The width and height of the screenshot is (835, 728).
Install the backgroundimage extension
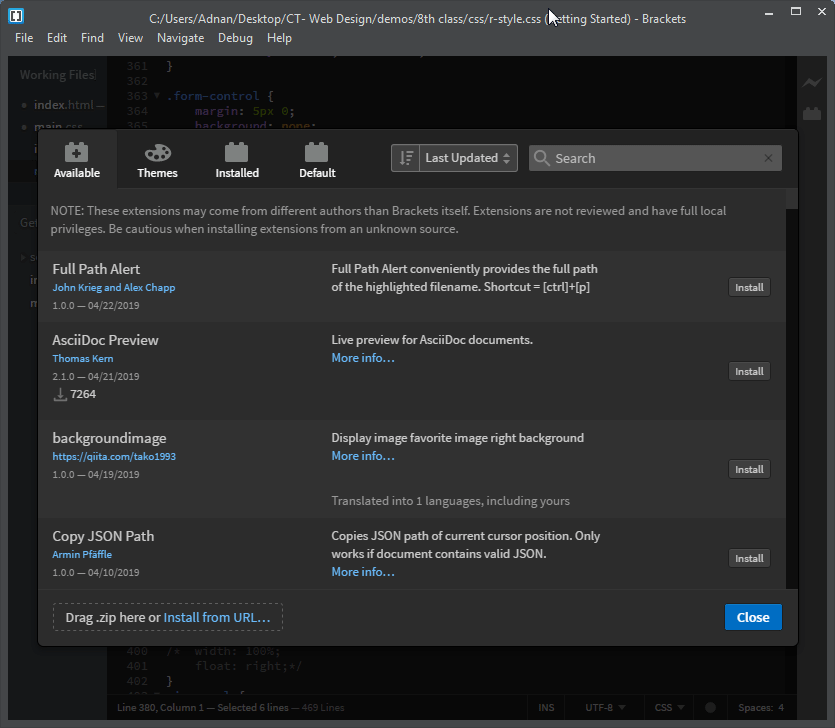[x=749, y=470]
